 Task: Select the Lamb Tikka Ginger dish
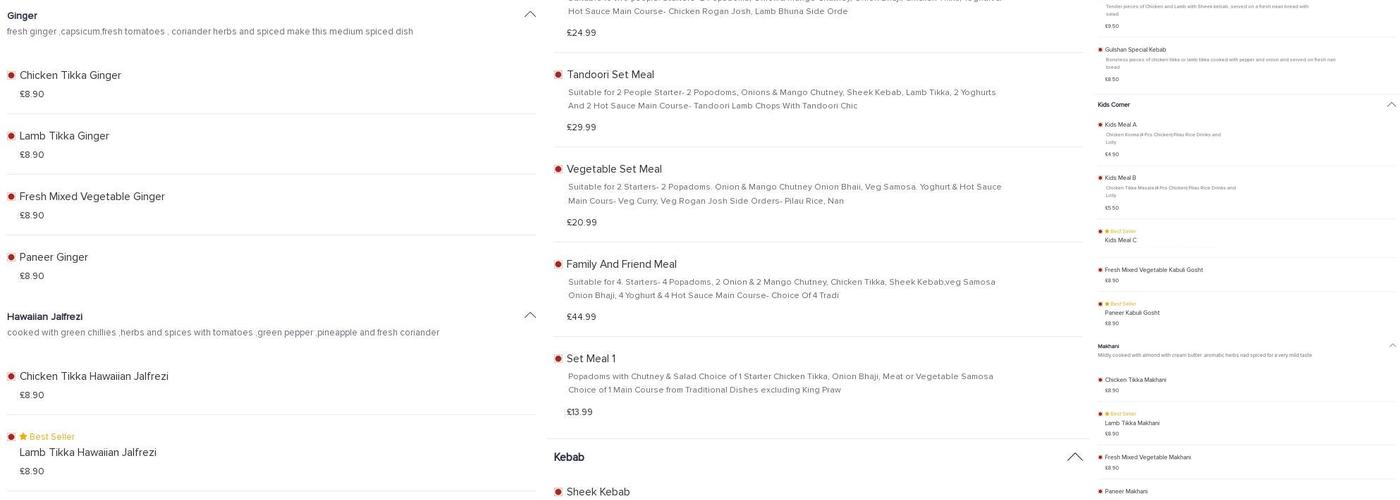coord(64,136)
